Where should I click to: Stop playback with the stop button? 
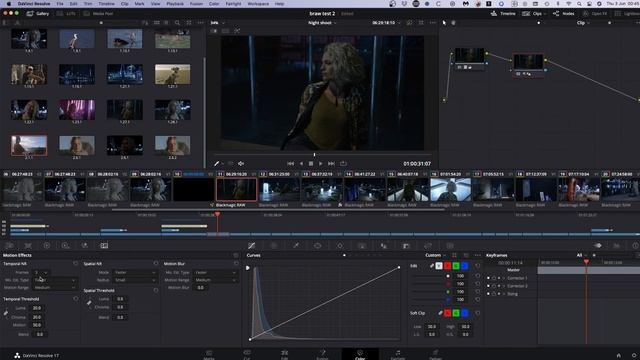[311, 163]
